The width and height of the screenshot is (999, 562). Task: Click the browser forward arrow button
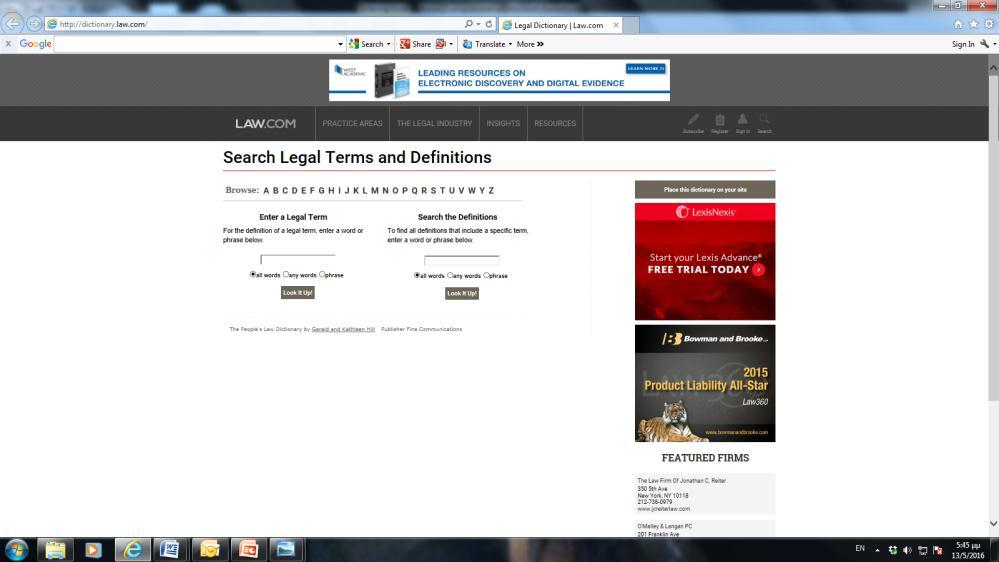tap(34, 24)
